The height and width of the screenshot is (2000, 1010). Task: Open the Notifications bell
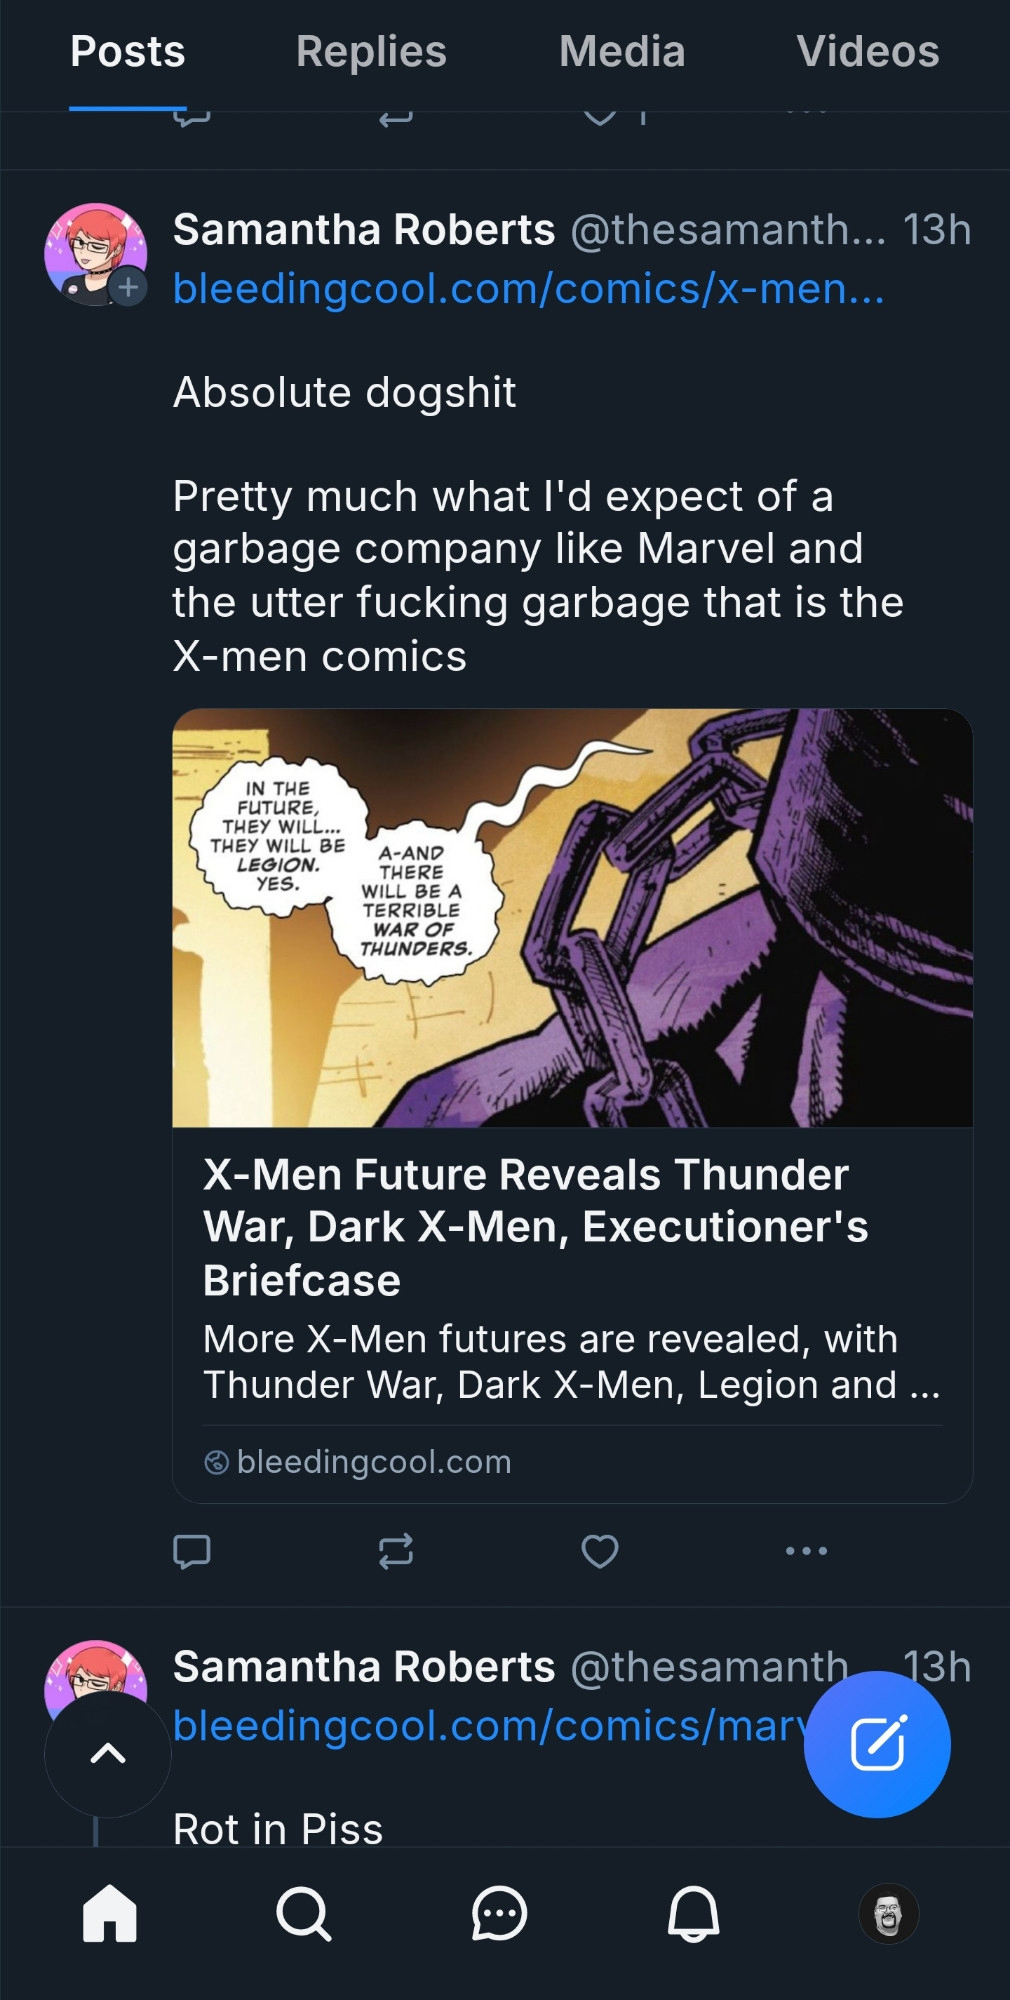coord(693,1913)
